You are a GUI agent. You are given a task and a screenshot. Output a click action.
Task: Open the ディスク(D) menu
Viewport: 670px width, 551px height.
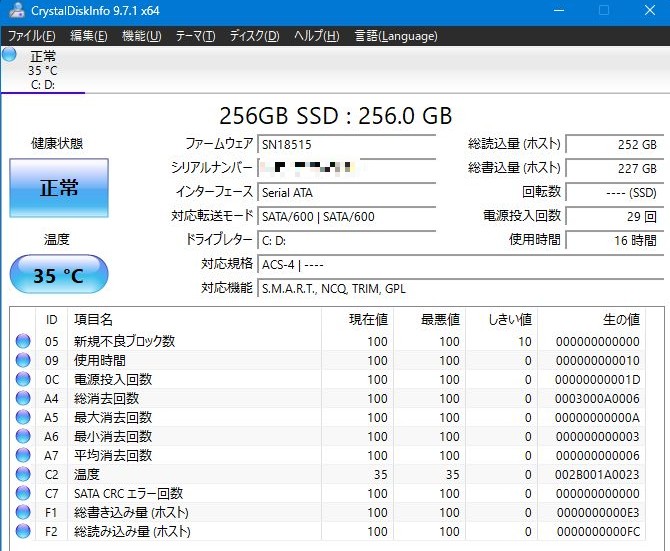[254, 36]
